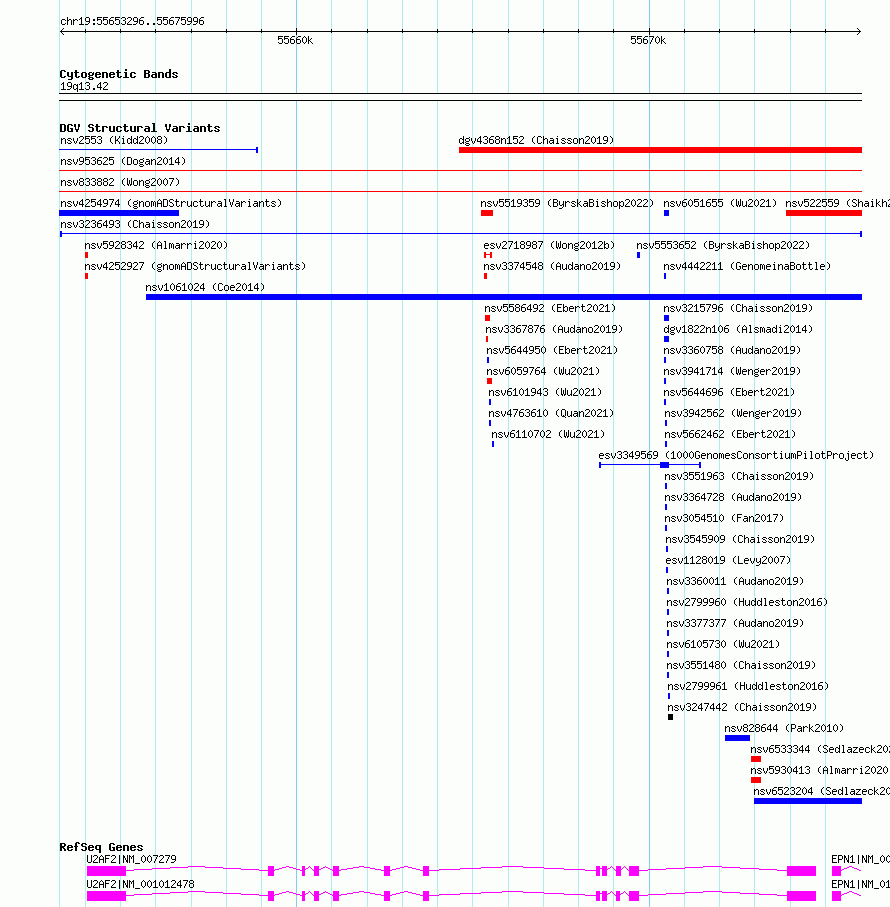The width and height of the screenshot is (890, 907).
Task: Open U2AF2|NM_001012478 gene label
Action: point(141,884)
